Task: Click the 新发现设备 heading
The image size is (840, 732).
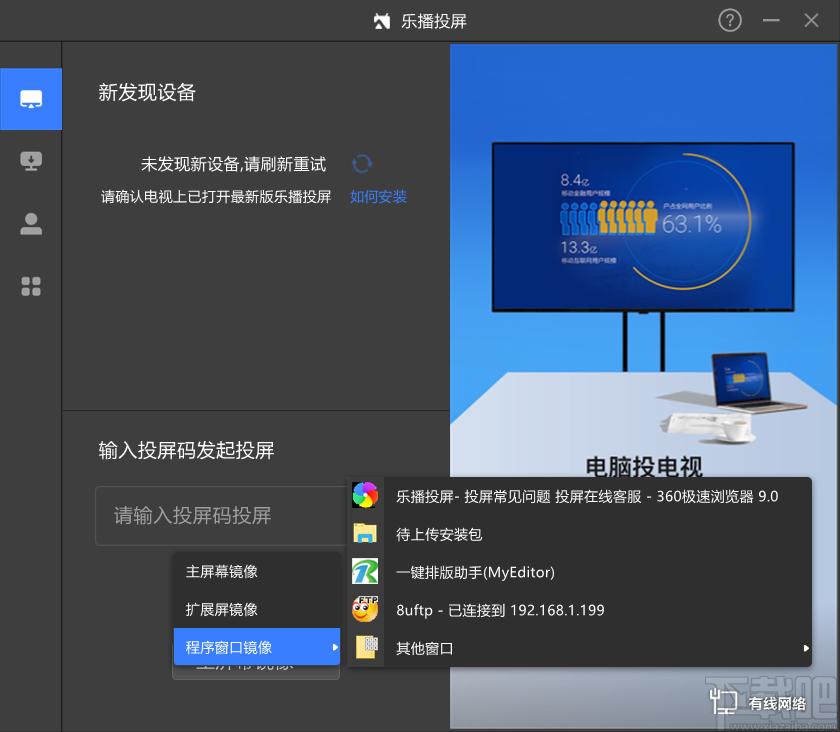Action: click(147, 92)
